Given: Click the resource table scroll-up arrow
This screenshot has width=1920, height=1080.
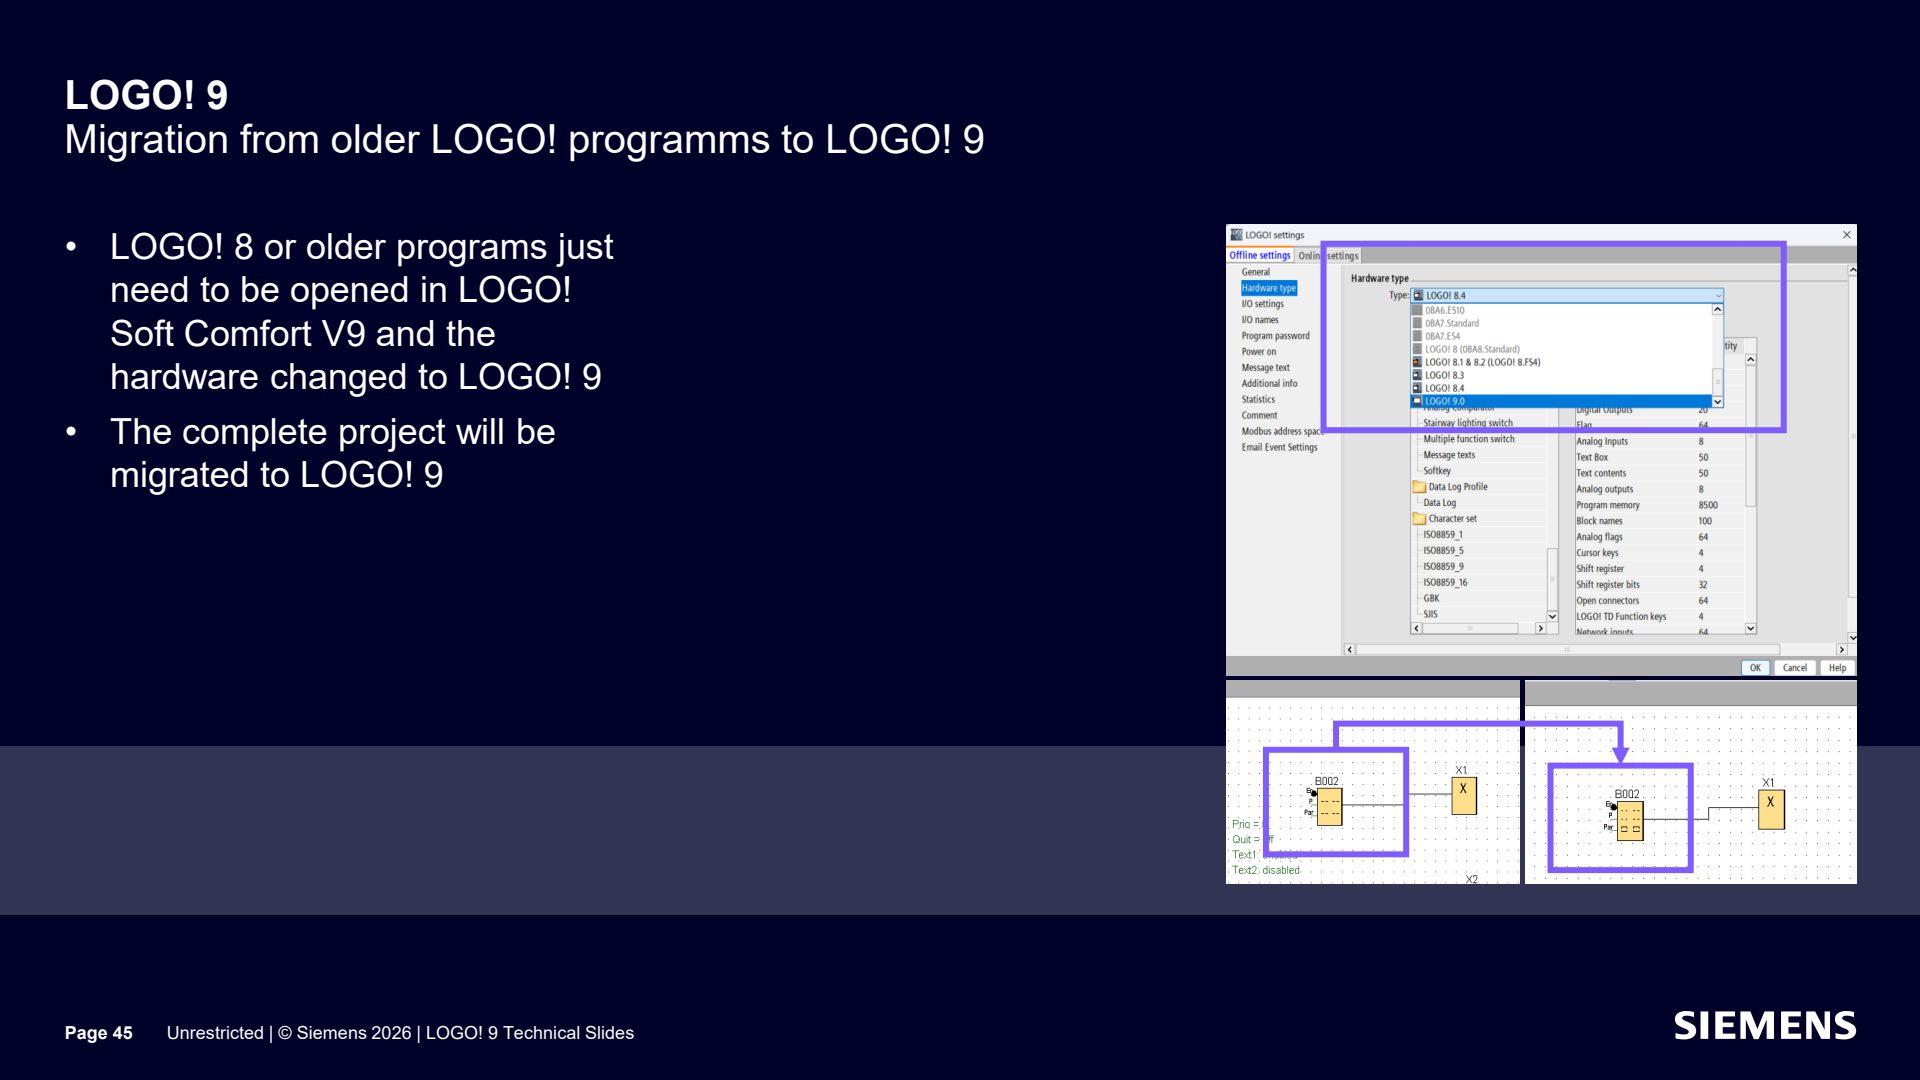Looking at the screenshot, I should [x=1751, y=360].
